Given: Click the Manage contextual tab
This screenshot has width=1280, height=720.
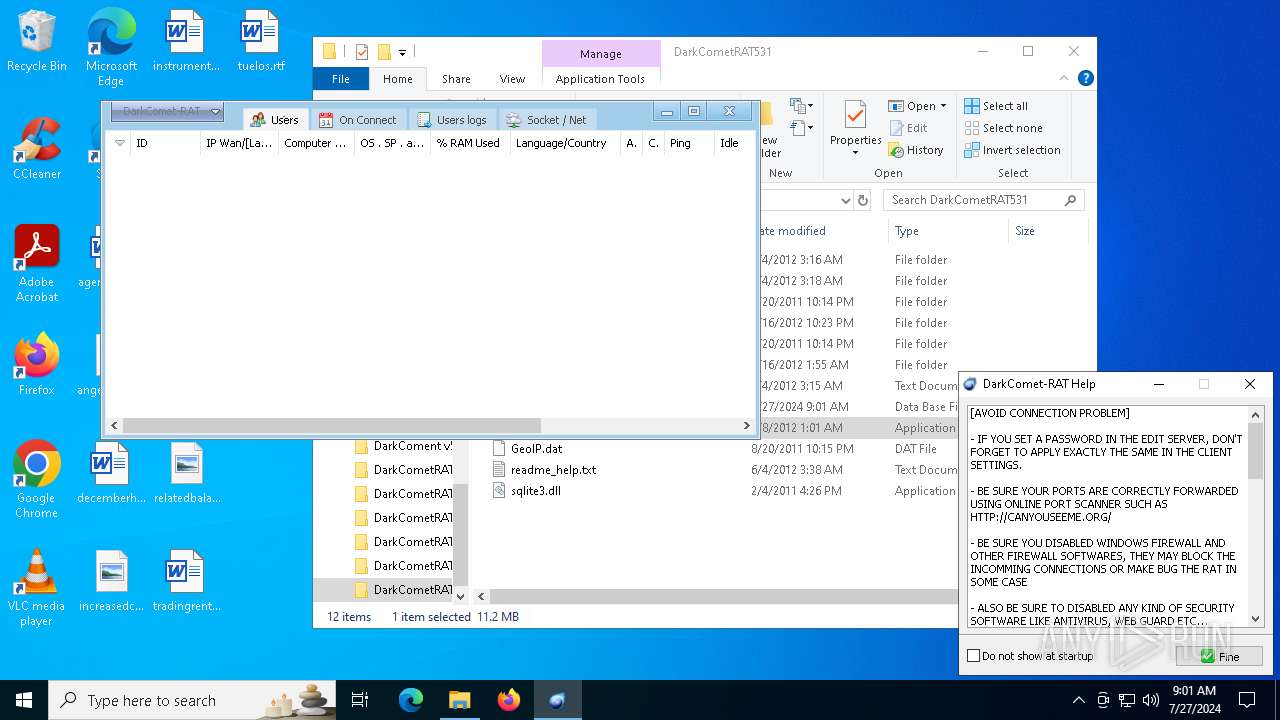Looking at the screenshot, I should (x=601, y=54).
